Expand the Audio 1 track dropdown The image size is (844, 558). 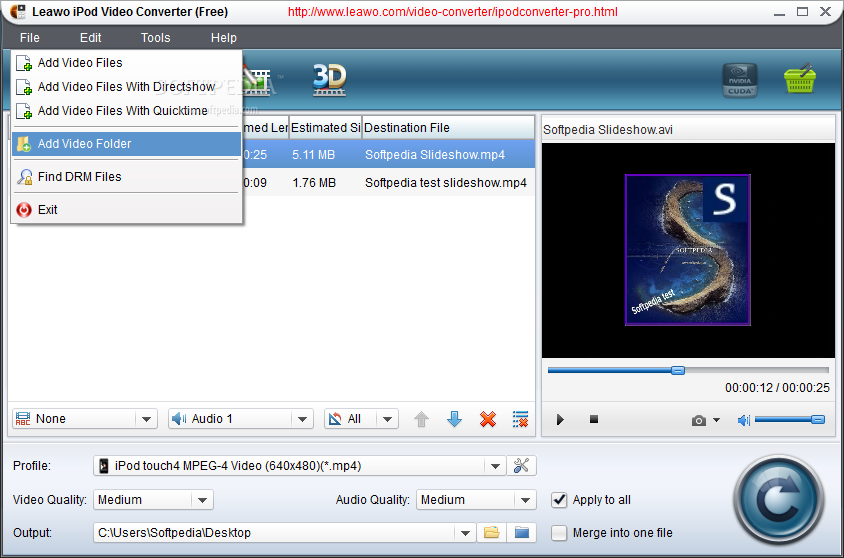coord(302,419)
